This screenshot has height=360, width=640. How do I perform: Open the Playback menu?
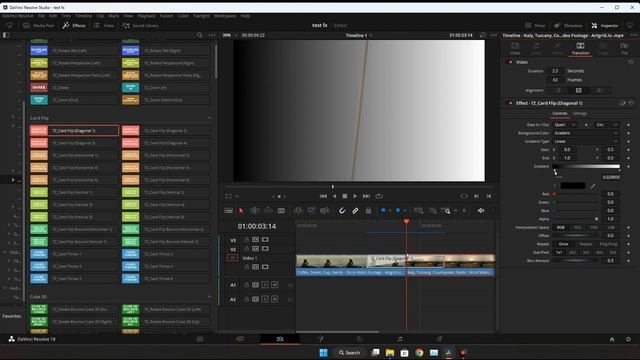tap(146, 16)
